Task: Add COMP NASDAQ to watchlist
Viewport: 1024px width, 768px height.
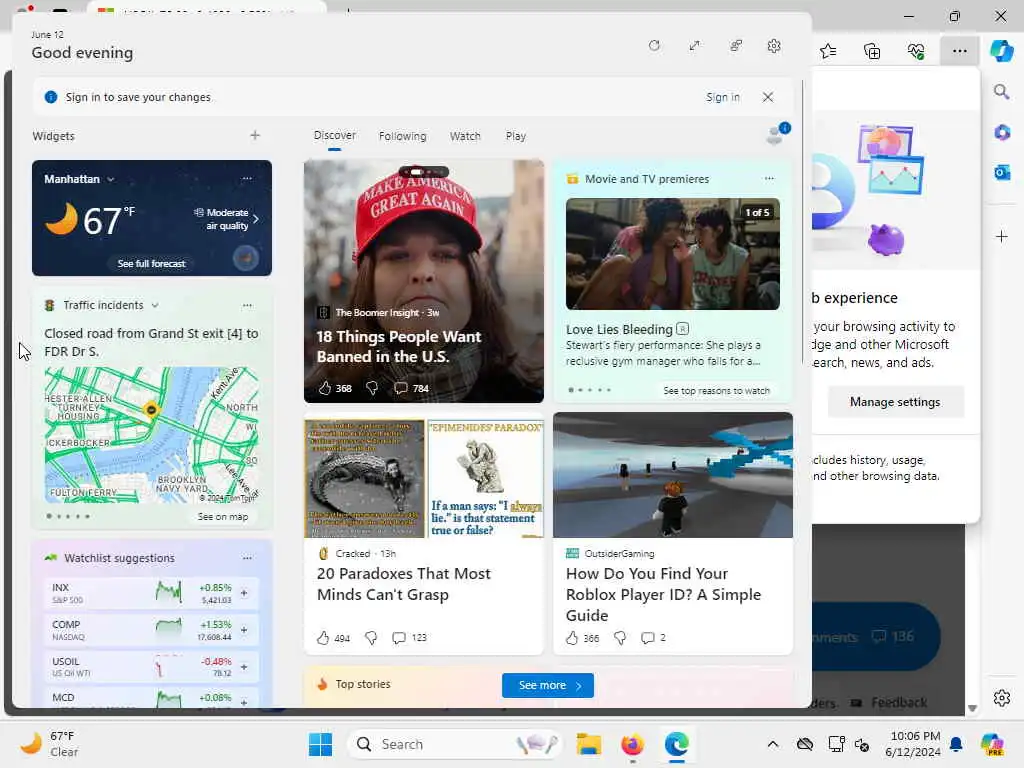Action: click(x=244, y=630)
